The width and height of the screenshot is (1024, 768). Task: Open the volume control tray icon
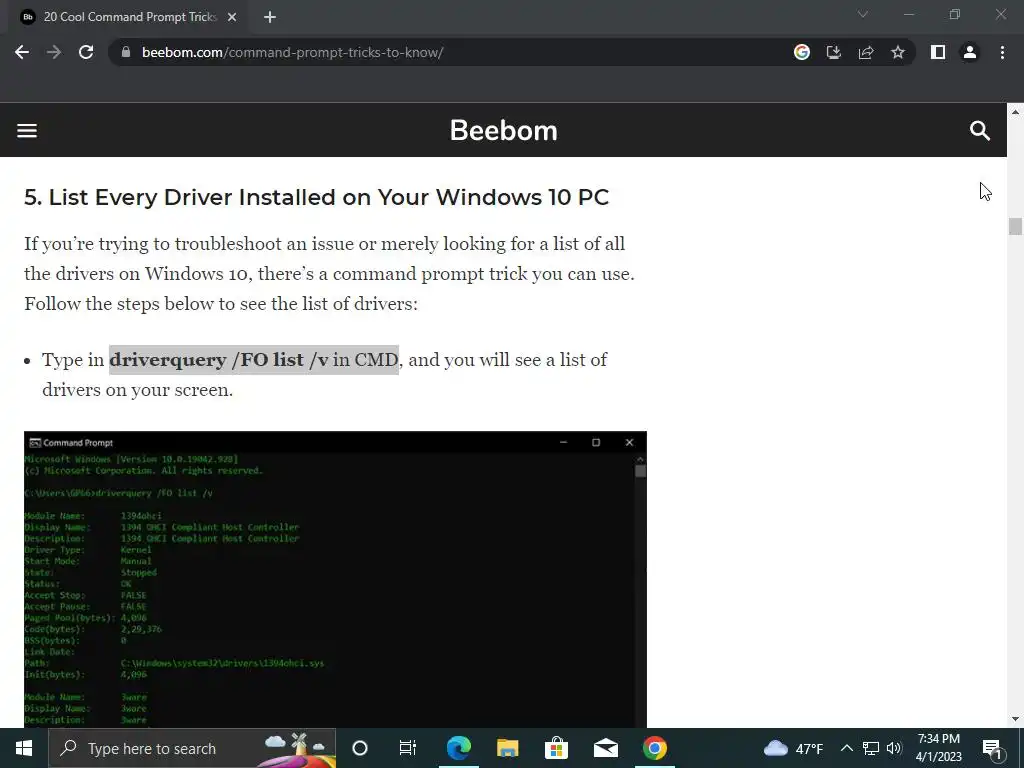coord(894,748)
